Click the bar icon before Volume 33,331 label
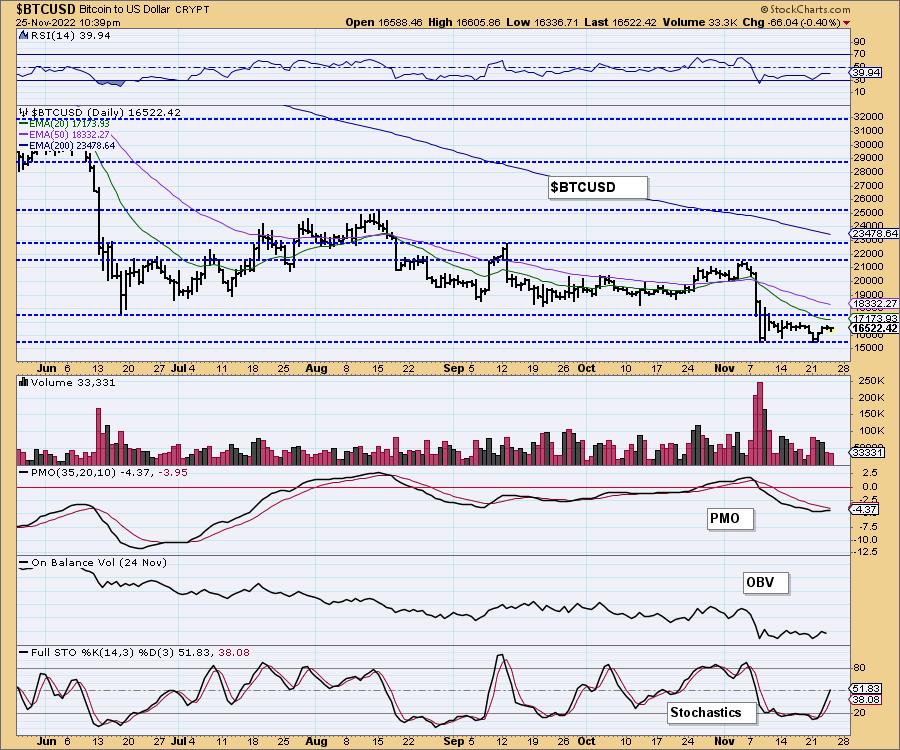 tap(24, 382)
